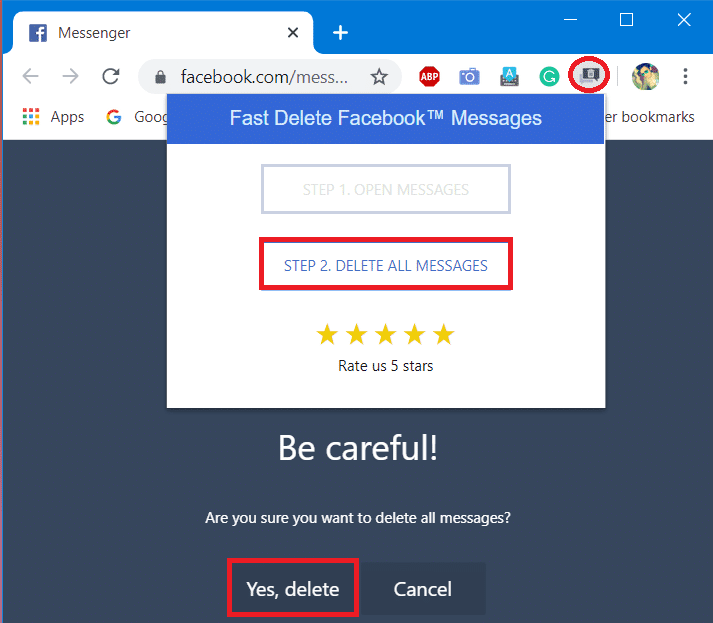Click the translator keyboard extension icon
This screenshot has width=713, height=623.
click(509, 76)
